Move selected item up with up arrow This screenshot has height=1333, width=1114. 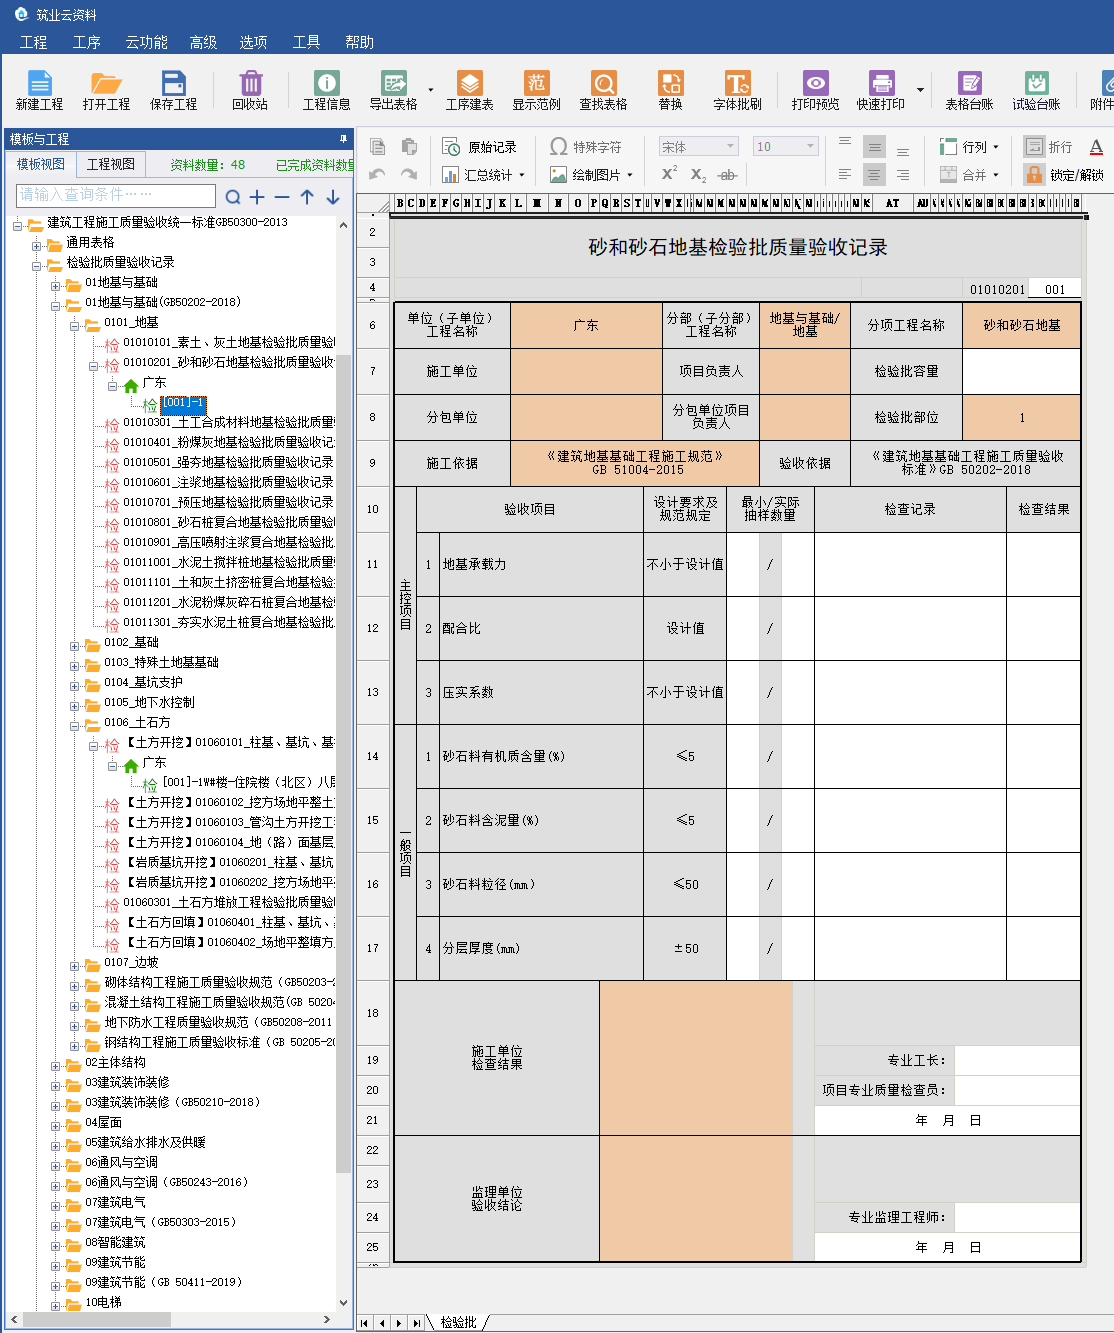coord(307,197)
